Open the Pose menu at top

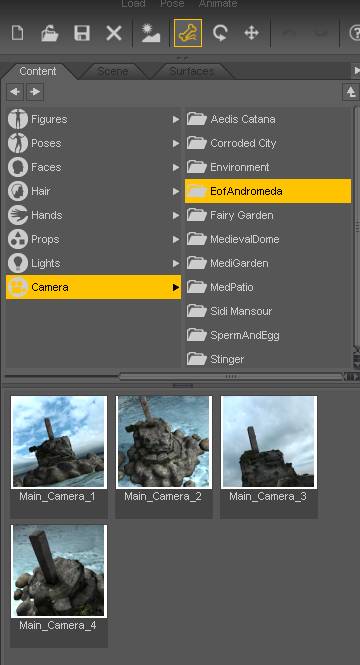coord(172,4)
